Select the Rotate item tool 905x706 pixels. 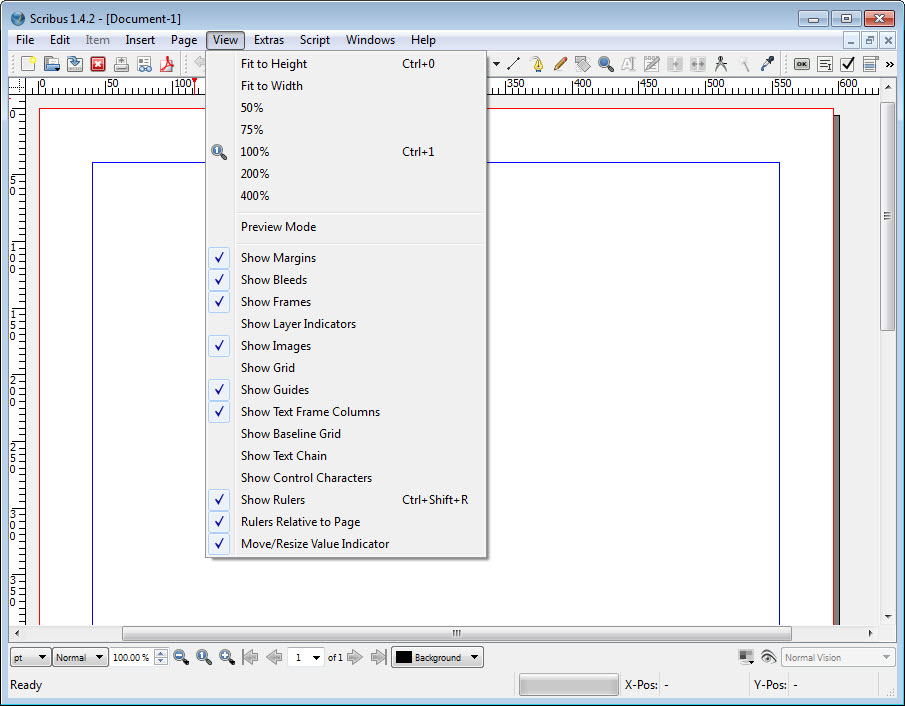click(583, 63)
